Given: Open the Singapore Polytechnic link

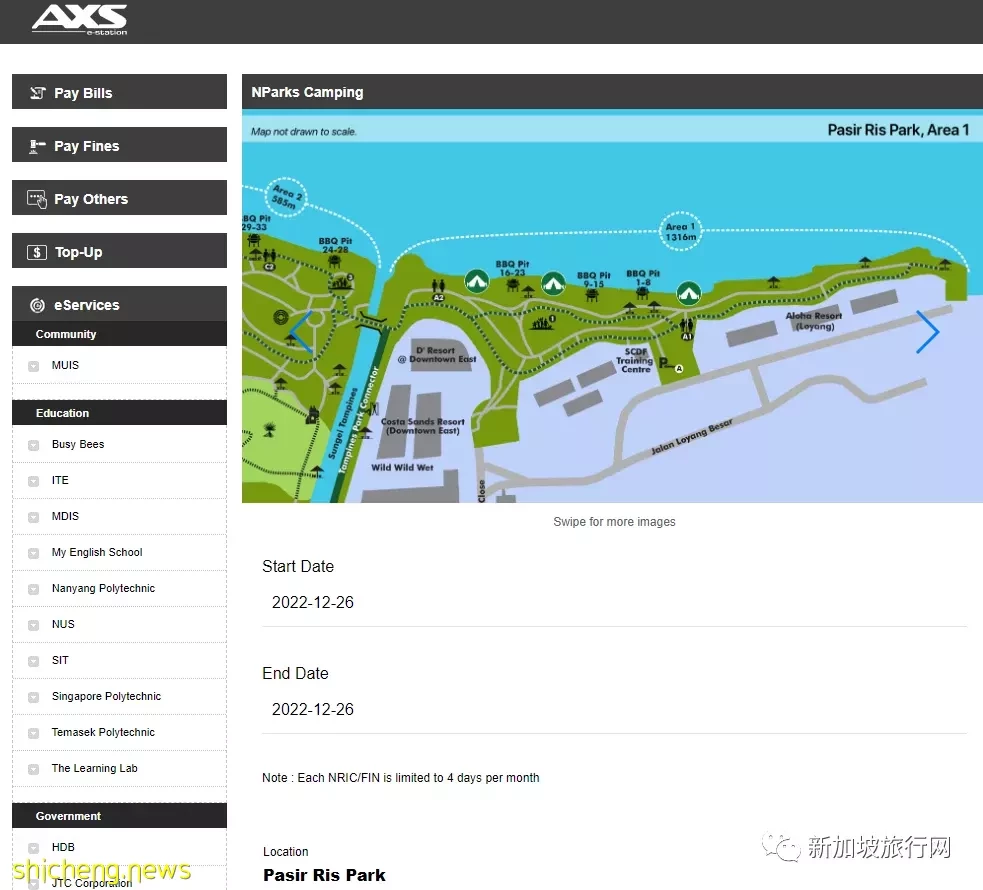Looking at the screenshot, I should tap(106, 696).
